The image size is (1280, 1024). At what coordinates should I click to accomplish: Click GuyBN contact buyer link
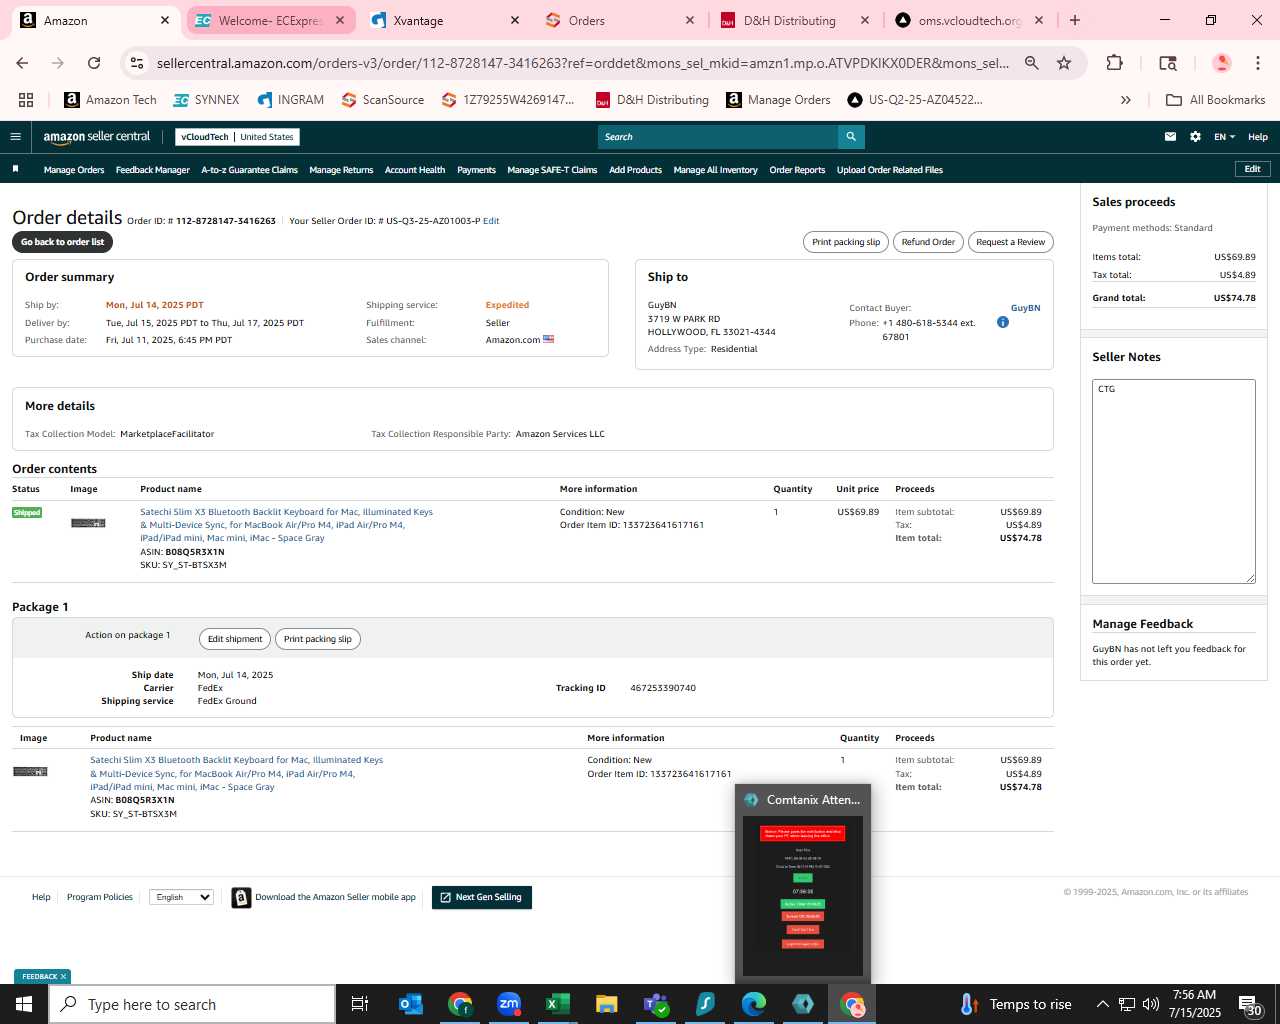pyautogui.click(x=1025, y=308)
